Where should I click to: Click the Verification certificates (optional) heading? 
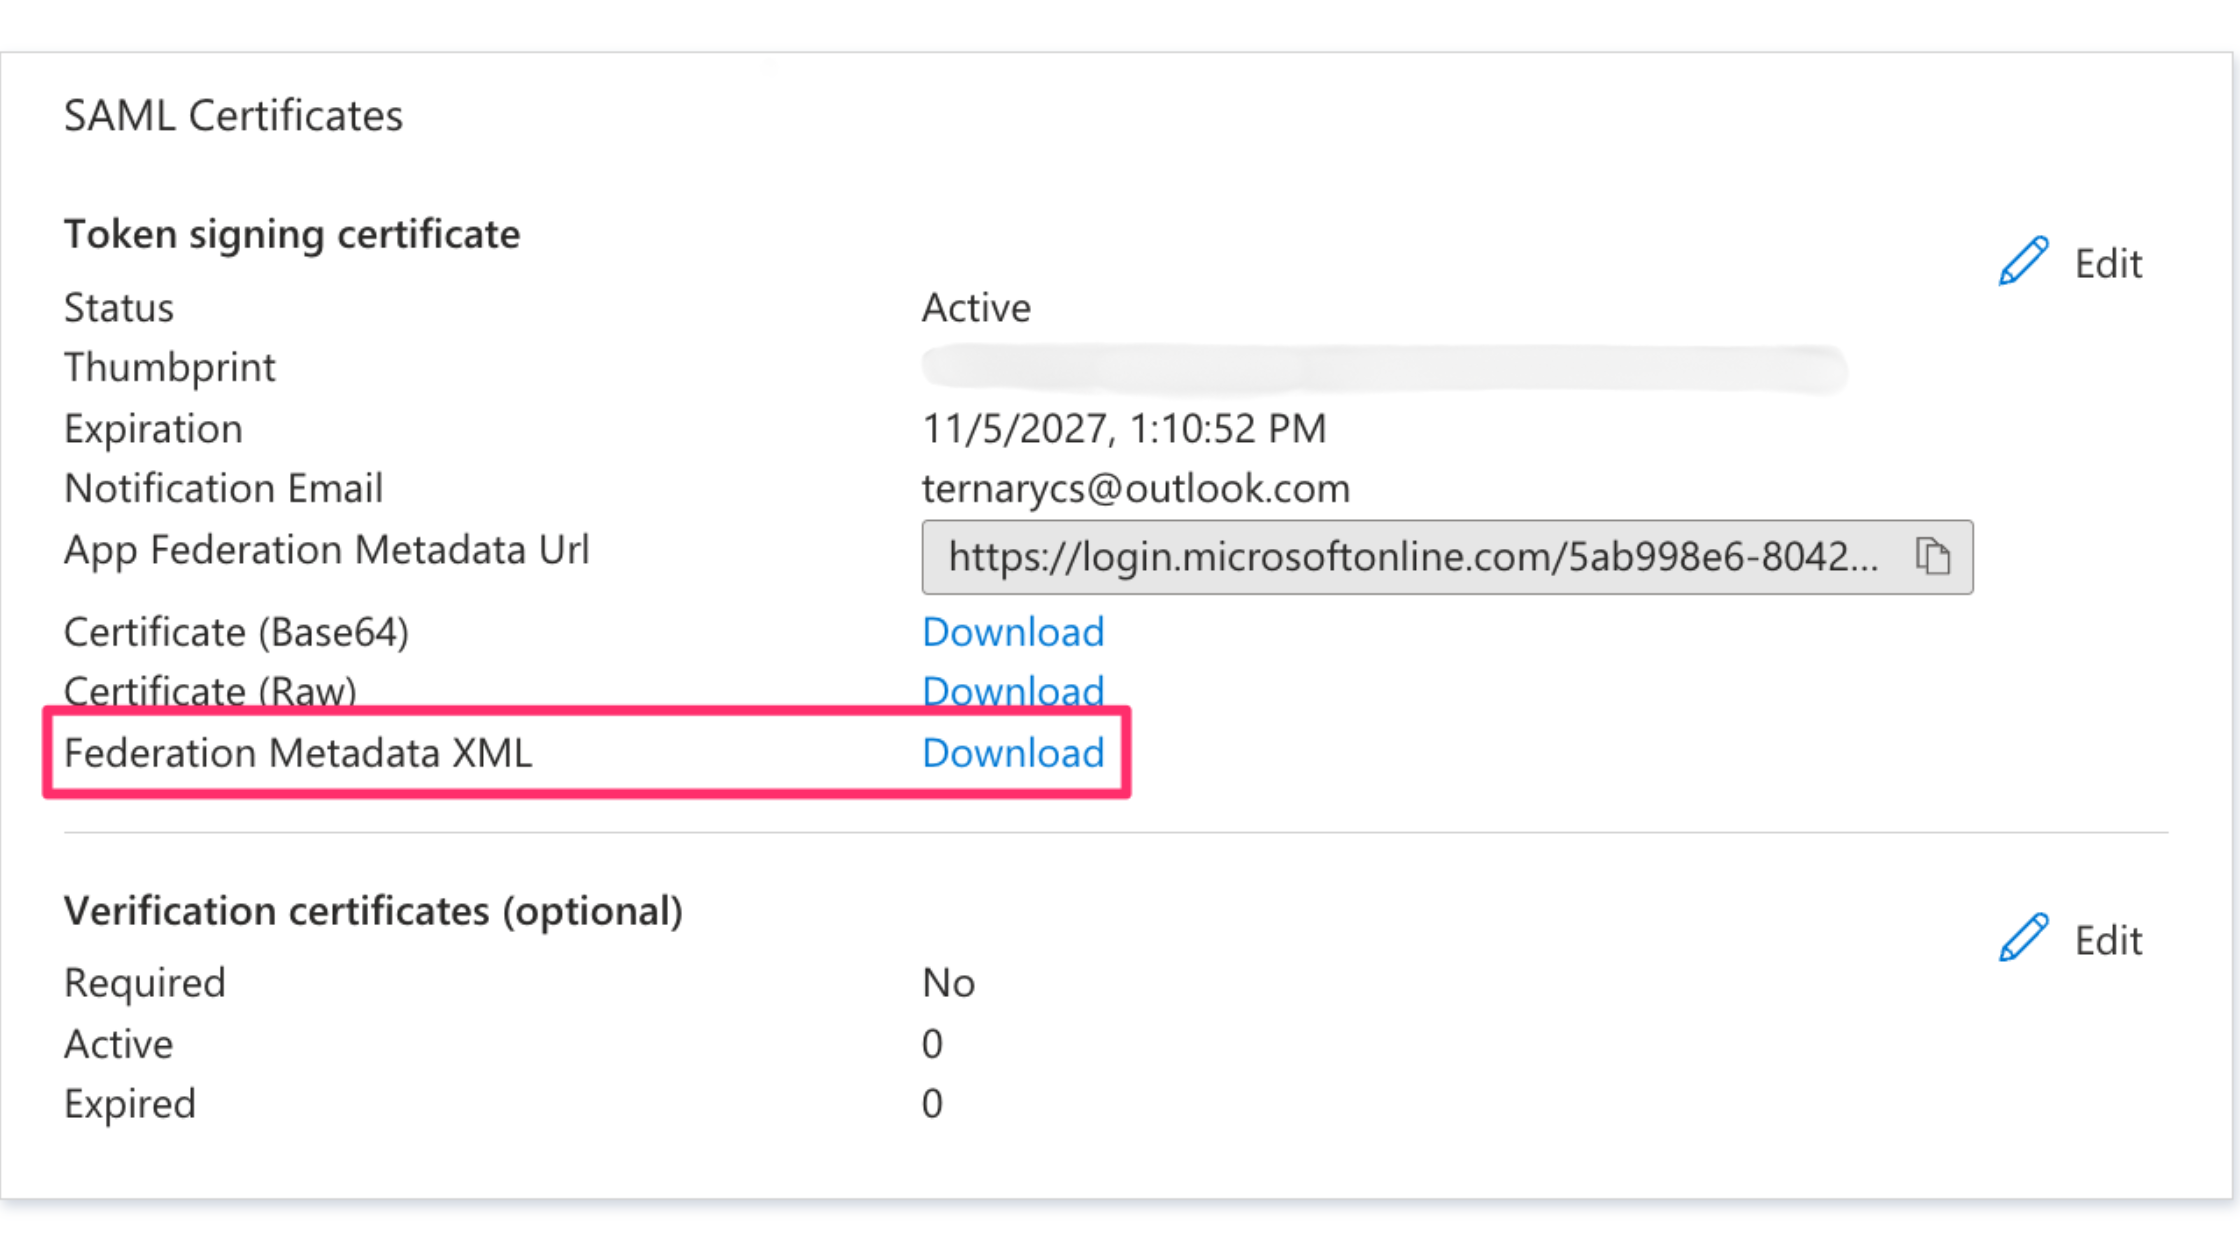373,911
